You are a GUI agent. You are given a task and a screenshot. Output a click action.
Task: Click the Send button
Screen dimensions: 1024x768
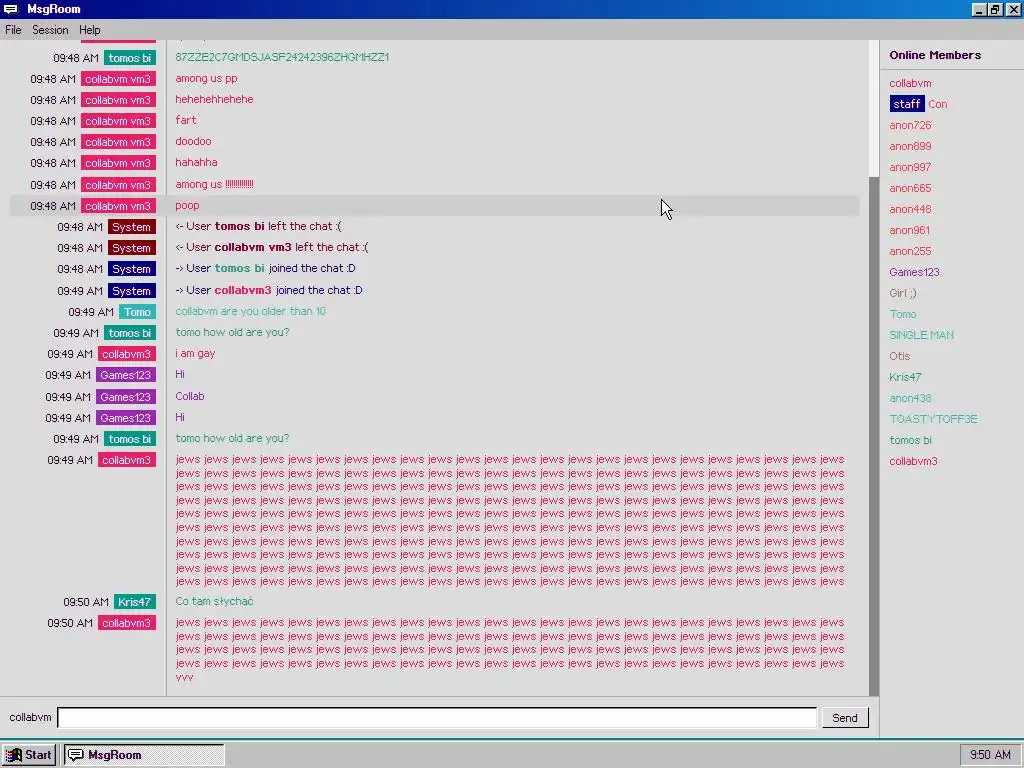(844, 718)
